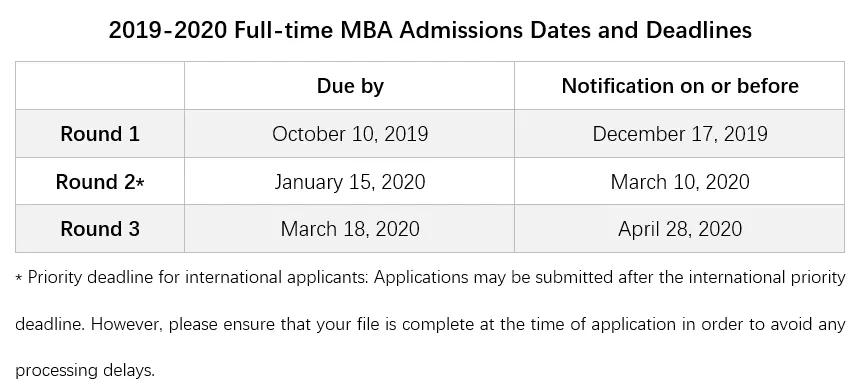The height and width of the screenshot is (390, 865).
Task: Click the empty top-left table cell
Action: click(x=100, y=86)
